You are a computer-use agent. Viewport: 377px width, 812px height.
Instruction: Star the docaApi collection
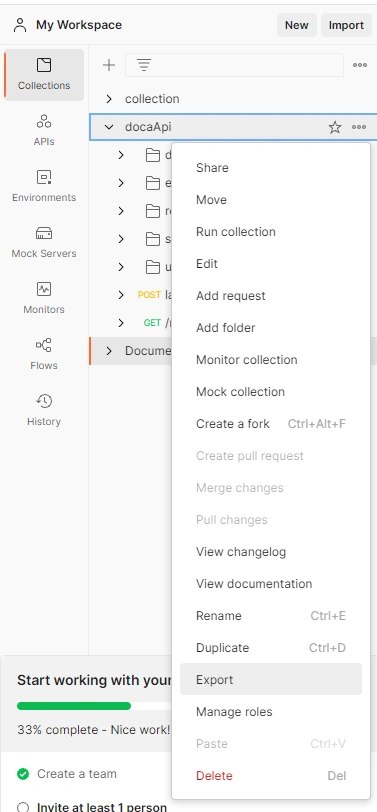[x=335, y=127]
